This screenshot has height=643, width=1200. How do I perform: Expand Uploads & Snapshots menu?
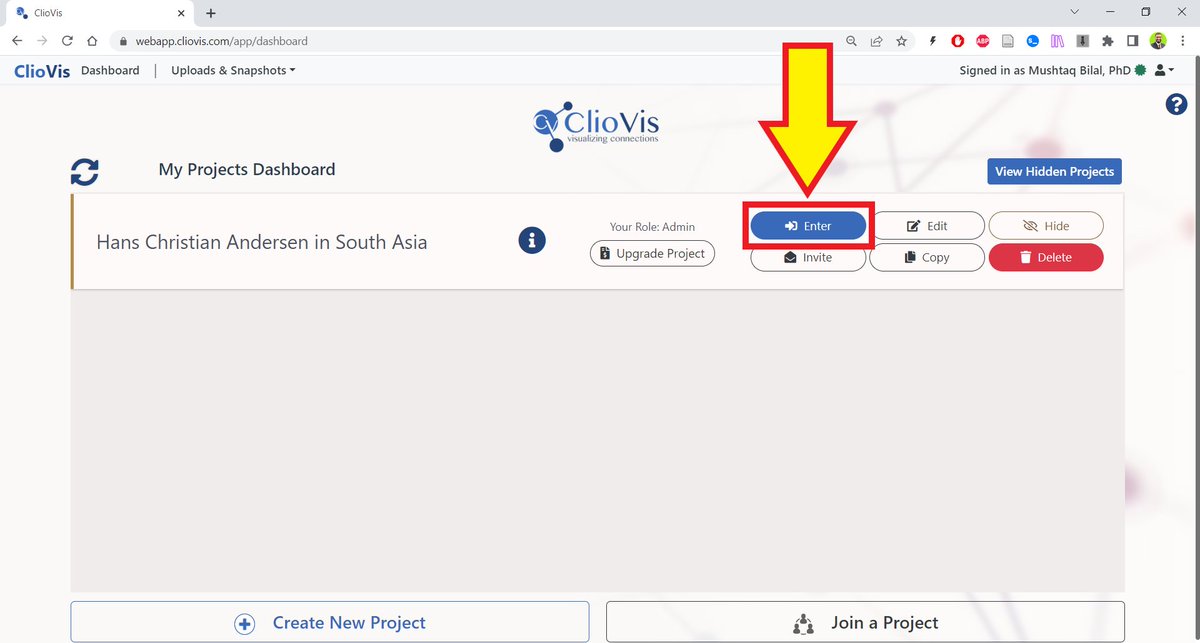[x=233, y=71]
